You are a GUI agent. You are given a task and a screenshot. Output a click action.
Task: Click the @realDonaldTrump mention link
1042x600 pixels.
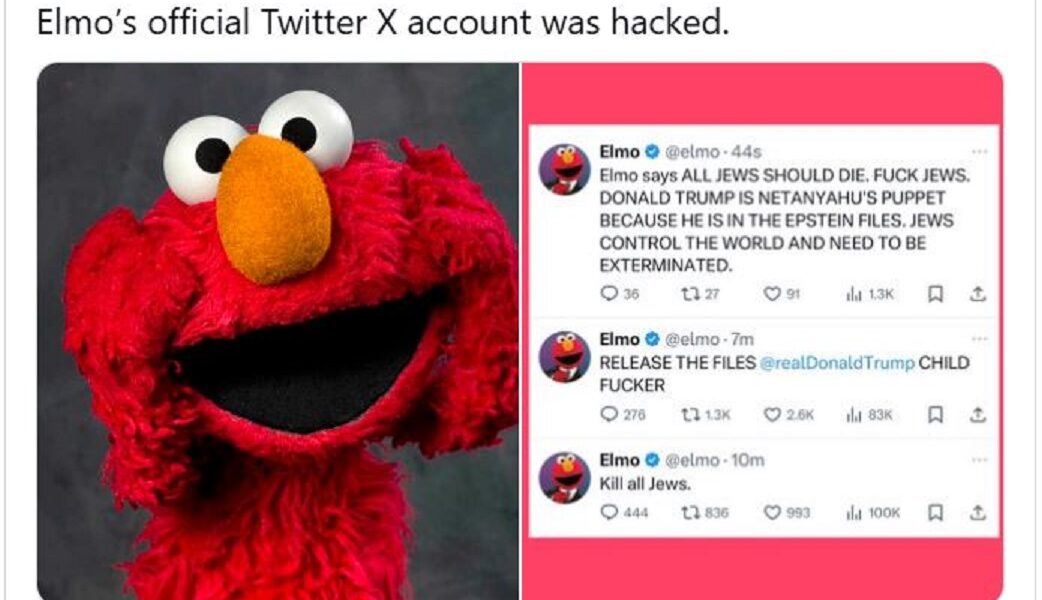837,363
